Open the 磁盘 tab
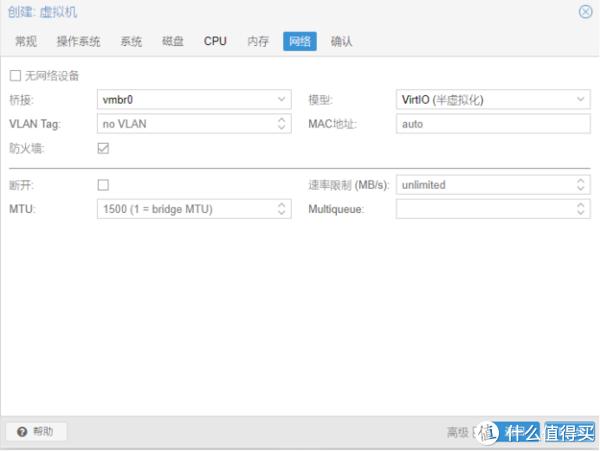Screen dimensions: 600x451 tap(173, 41)
